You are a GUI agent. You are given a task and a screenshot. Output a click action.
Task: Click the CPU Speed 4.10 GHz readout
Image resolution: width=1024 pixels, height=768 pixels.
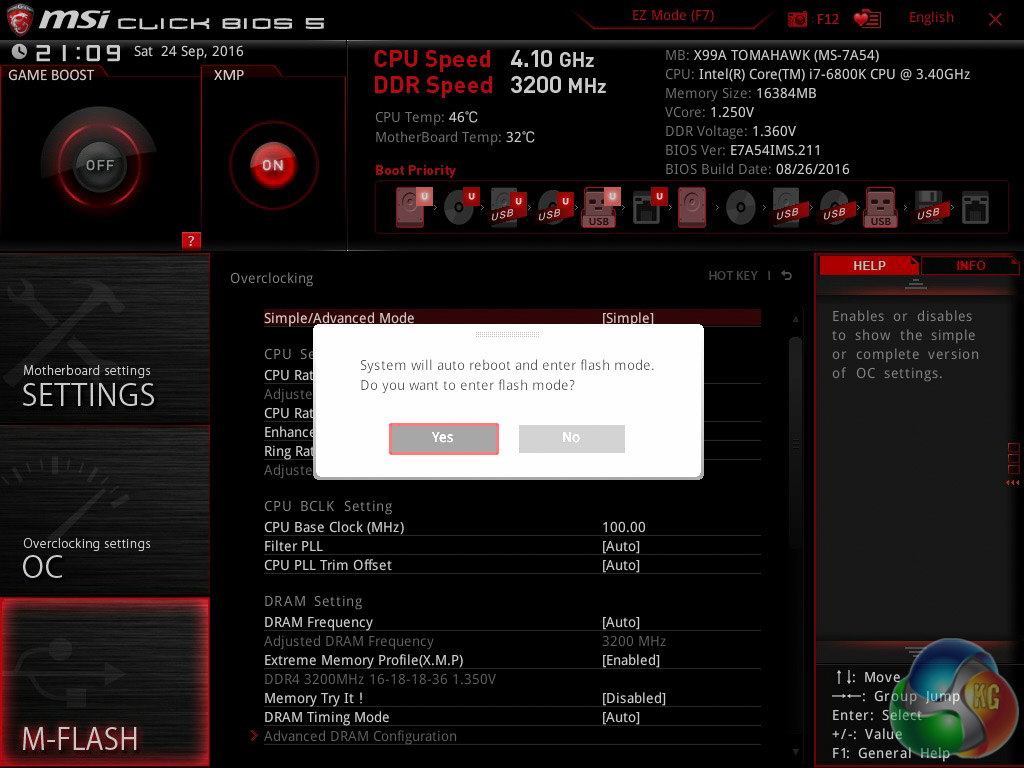(484, 59)
